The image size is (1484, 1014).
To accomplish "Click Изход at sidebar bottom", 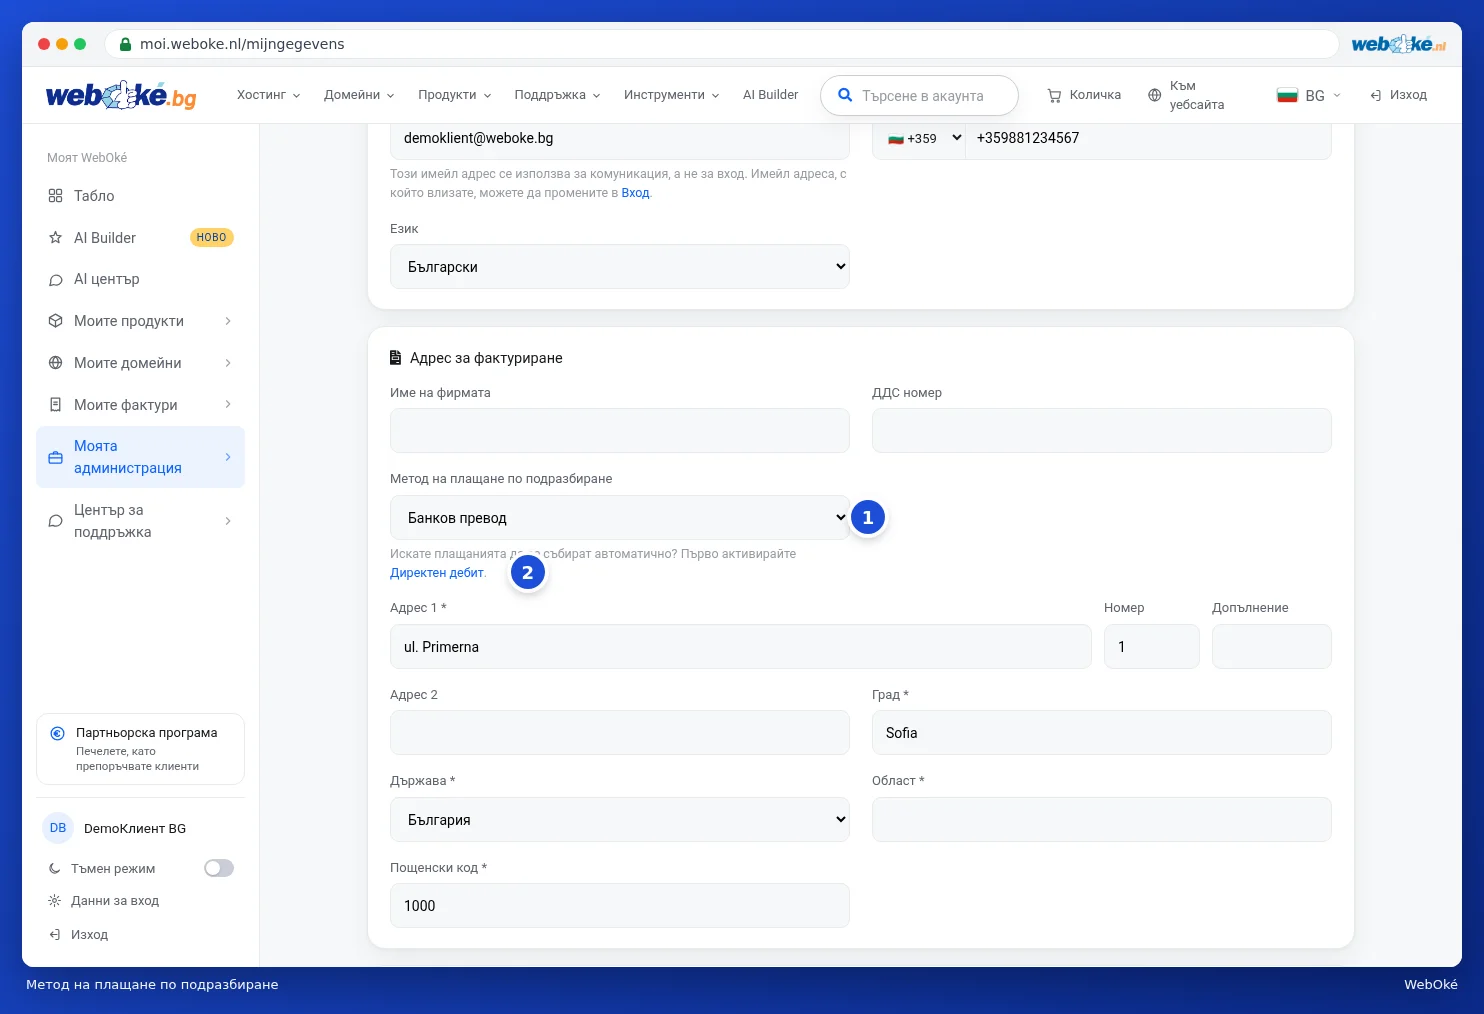I will point(79,935).
